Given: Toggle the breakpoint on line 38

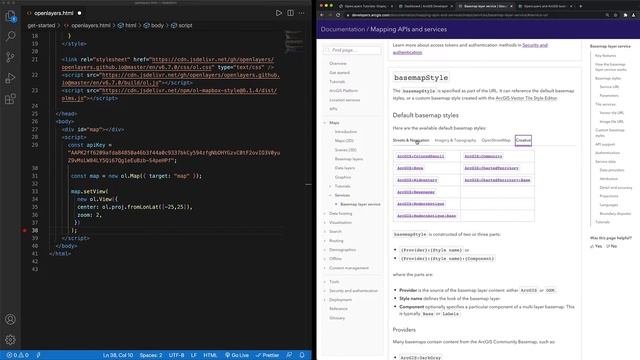Looking at the screenshot, I should coord(24,230).
